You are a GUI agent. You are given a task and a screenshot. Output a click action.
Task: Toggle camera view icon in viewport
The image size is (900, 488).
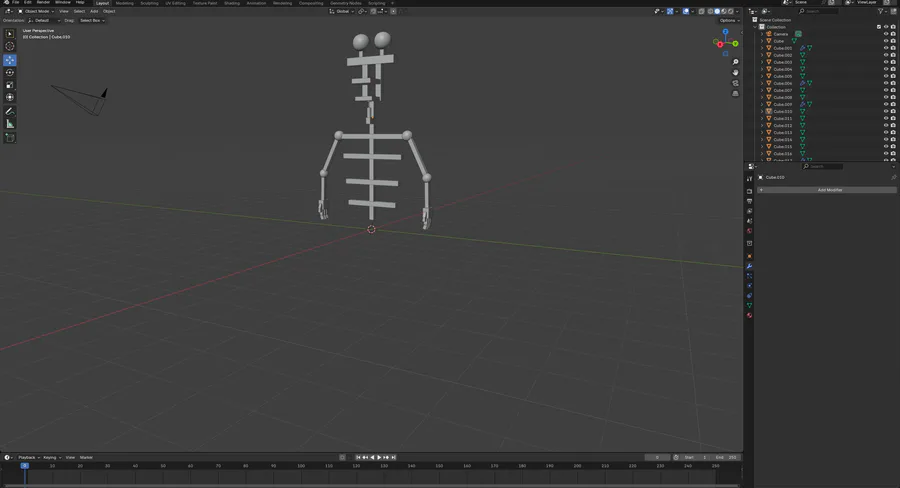click(x=735, y=83)
